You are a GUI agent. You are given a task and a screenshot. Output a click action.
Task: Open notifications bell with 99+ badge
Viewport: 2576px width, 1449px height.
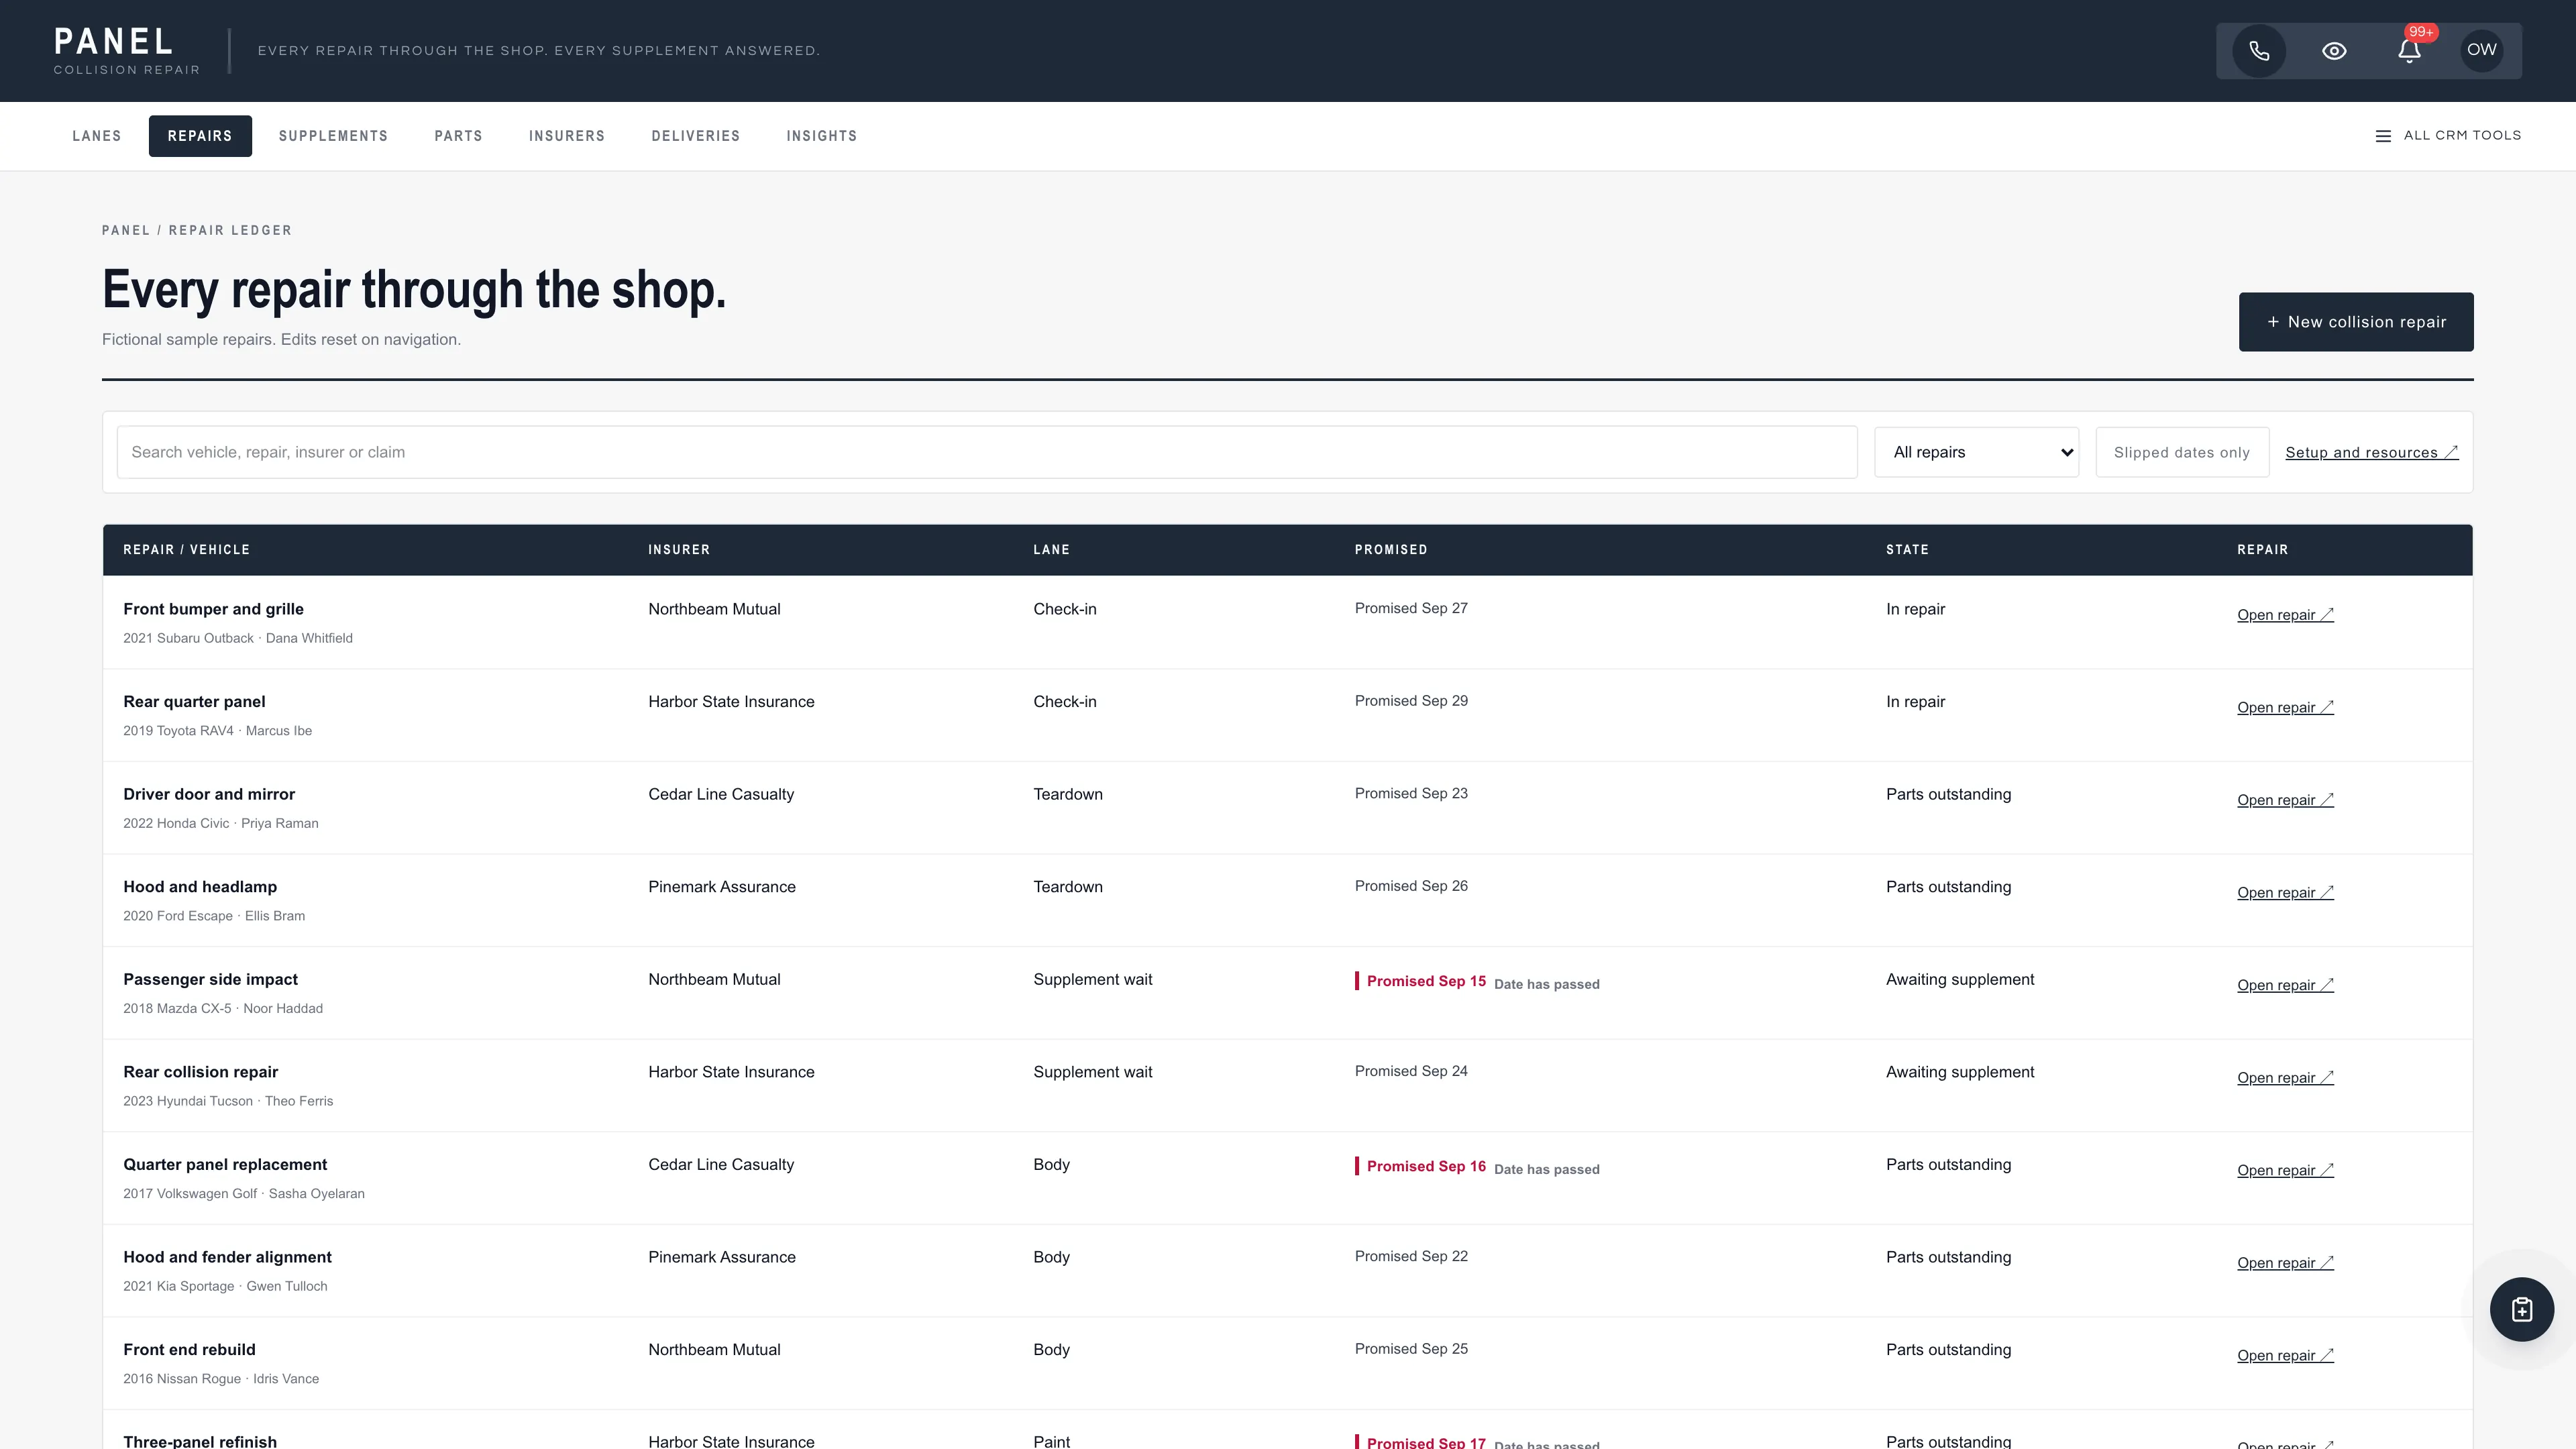[x=2410, y=51]
